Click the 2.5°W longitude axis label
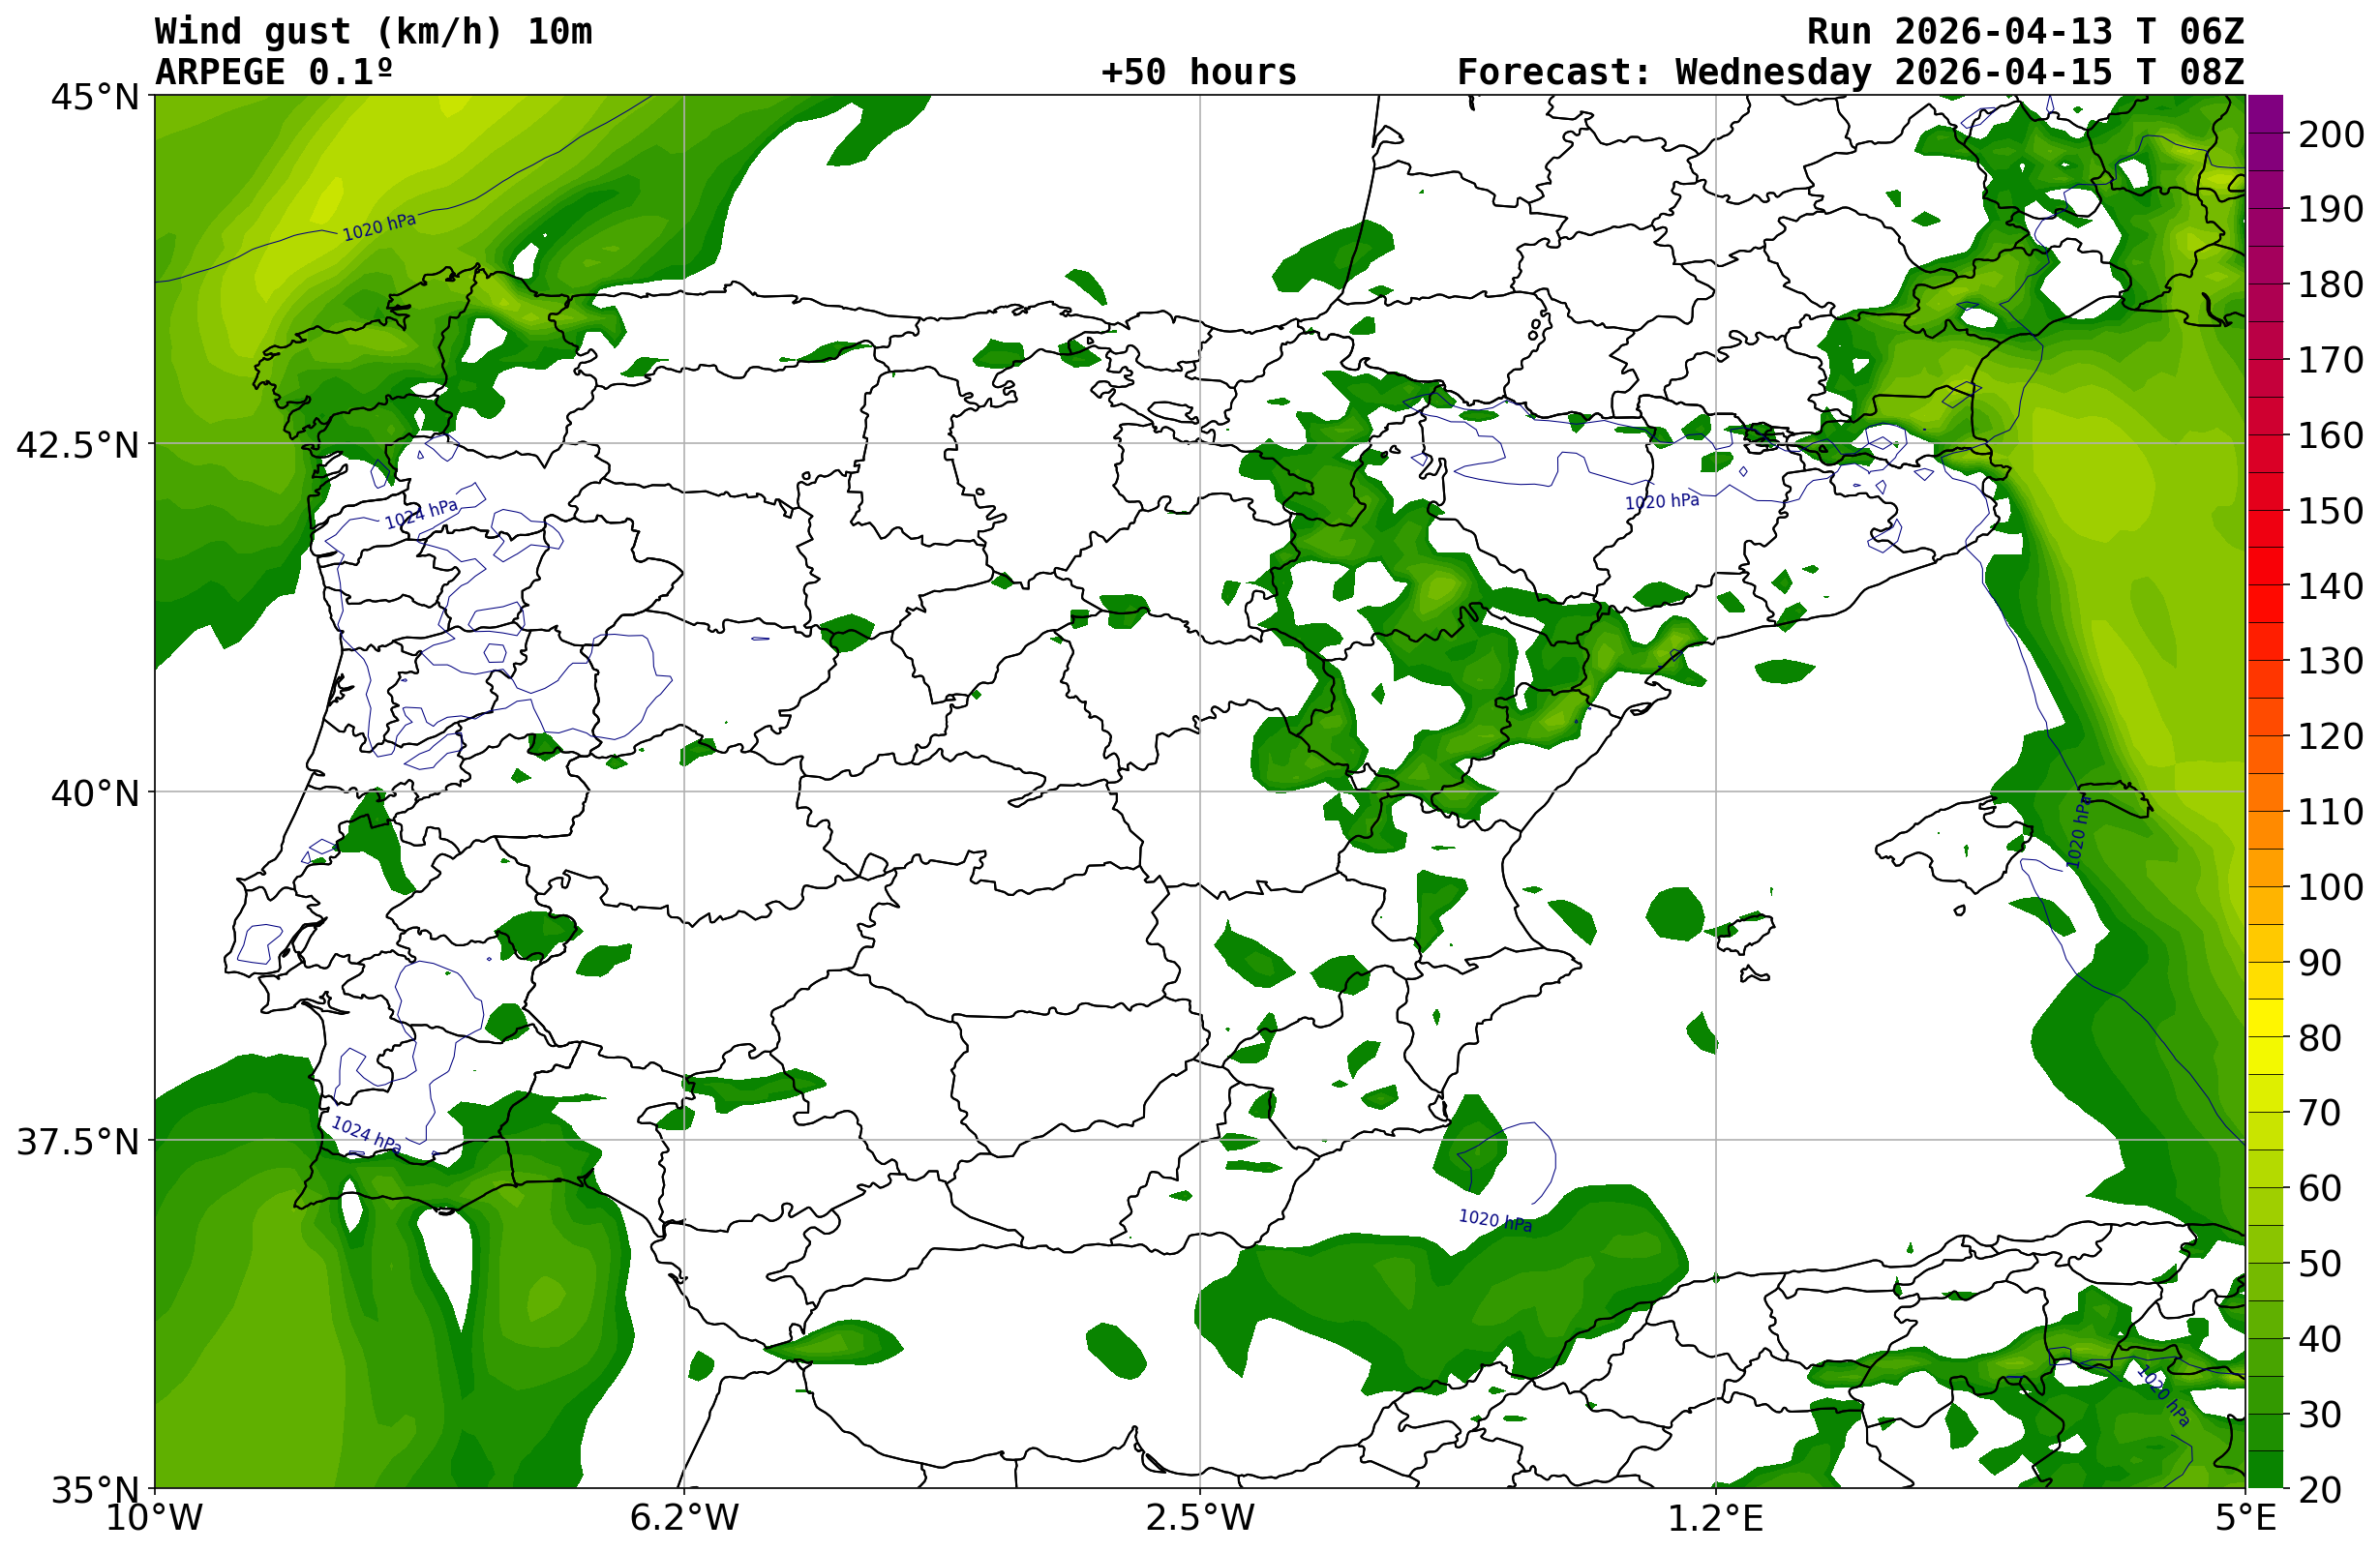This screenshot has width=2380, height=1552. point(1200,1517)
